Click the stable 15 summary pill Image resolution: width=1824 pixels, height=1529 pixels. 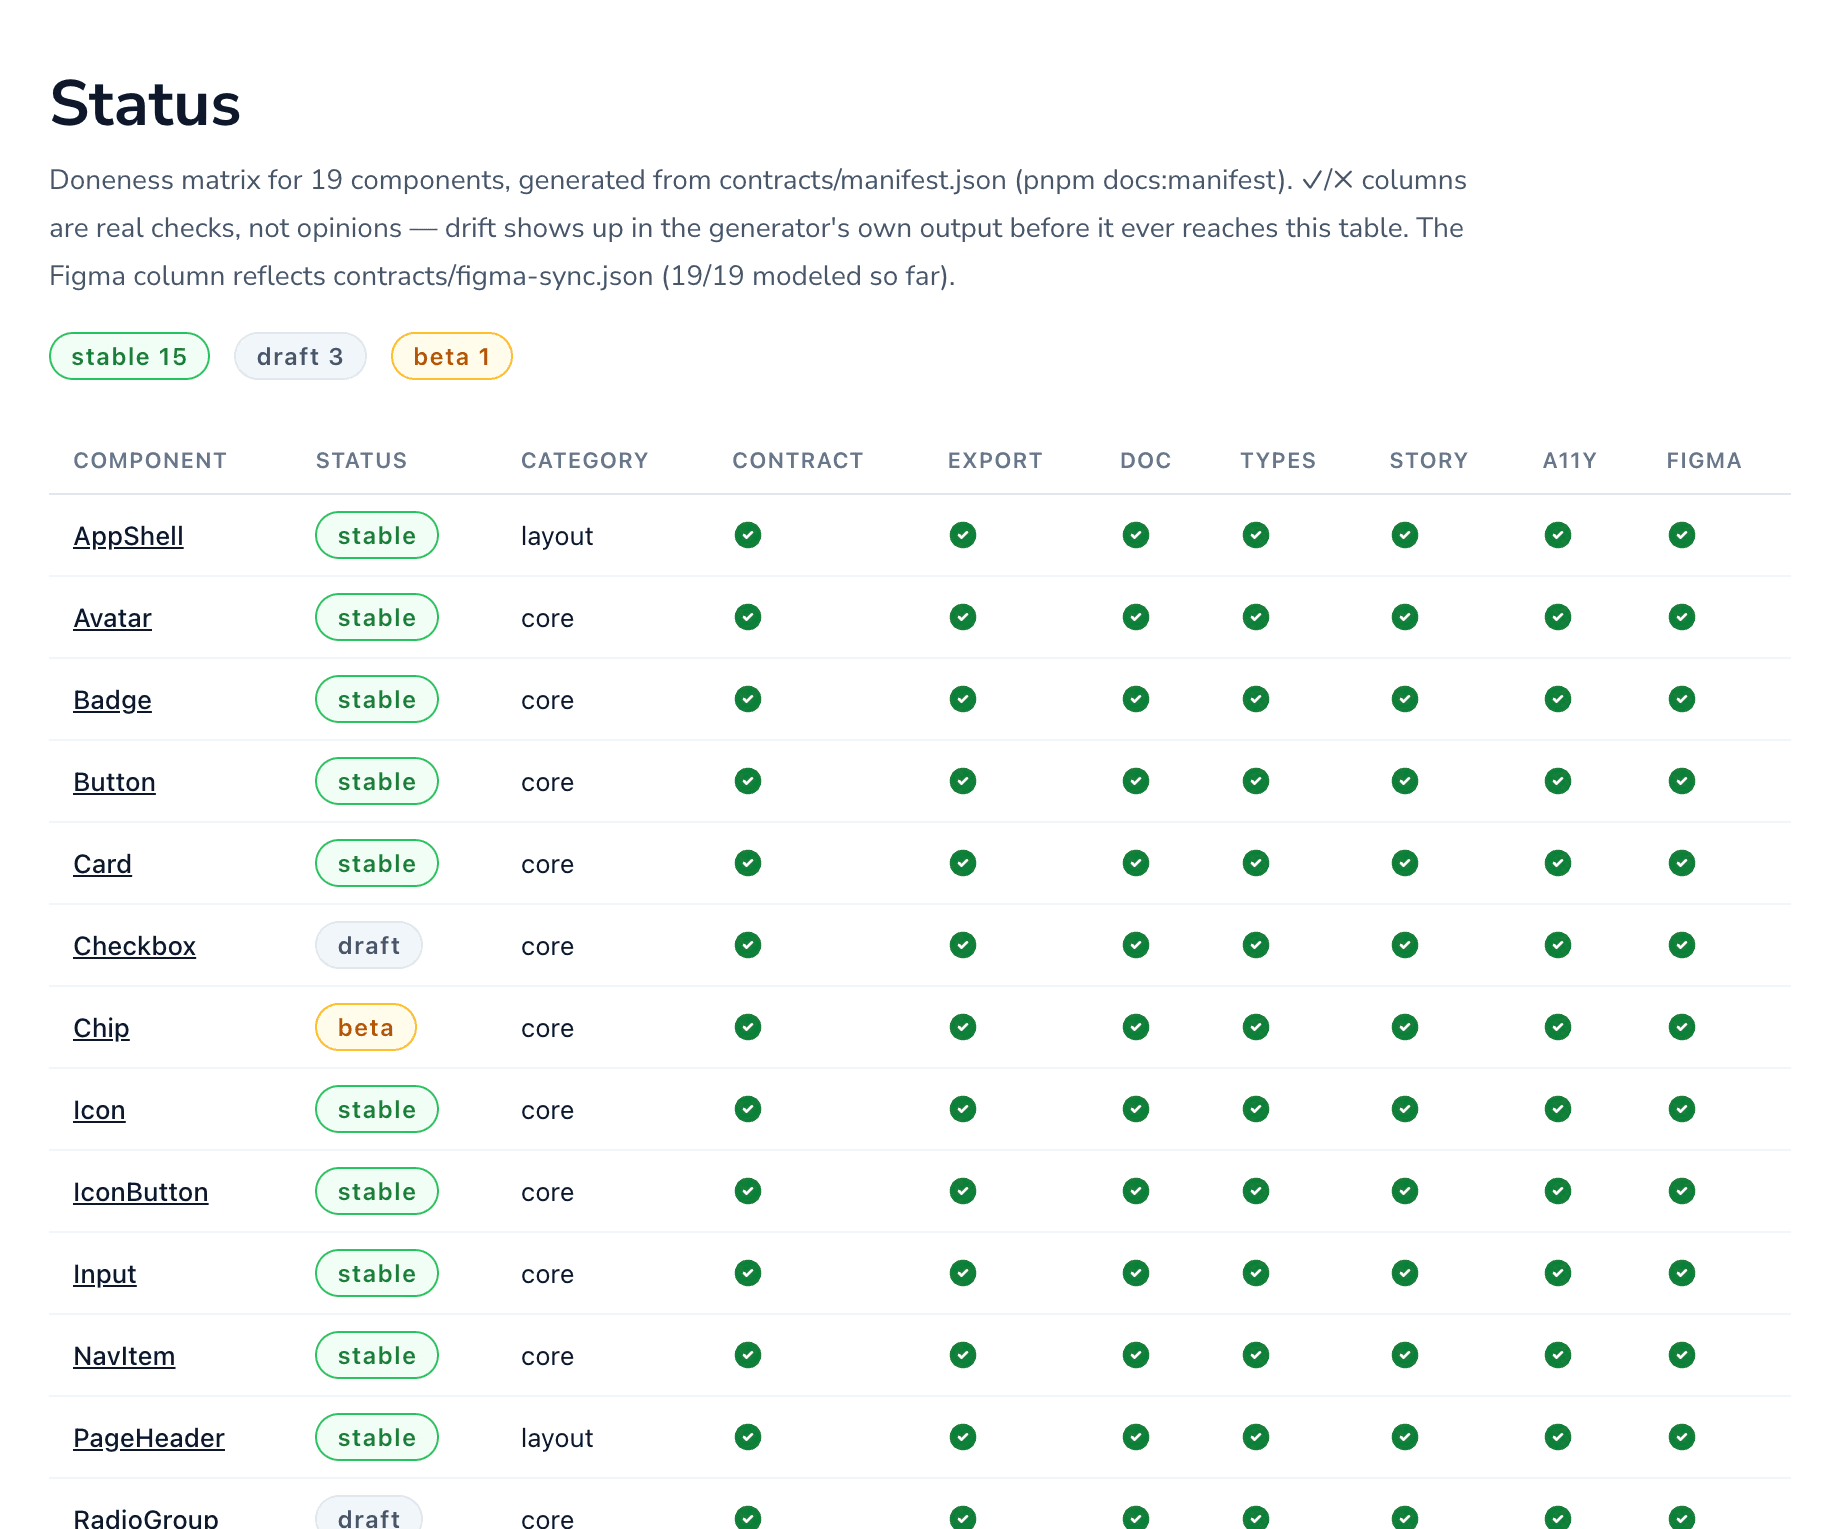129,356
